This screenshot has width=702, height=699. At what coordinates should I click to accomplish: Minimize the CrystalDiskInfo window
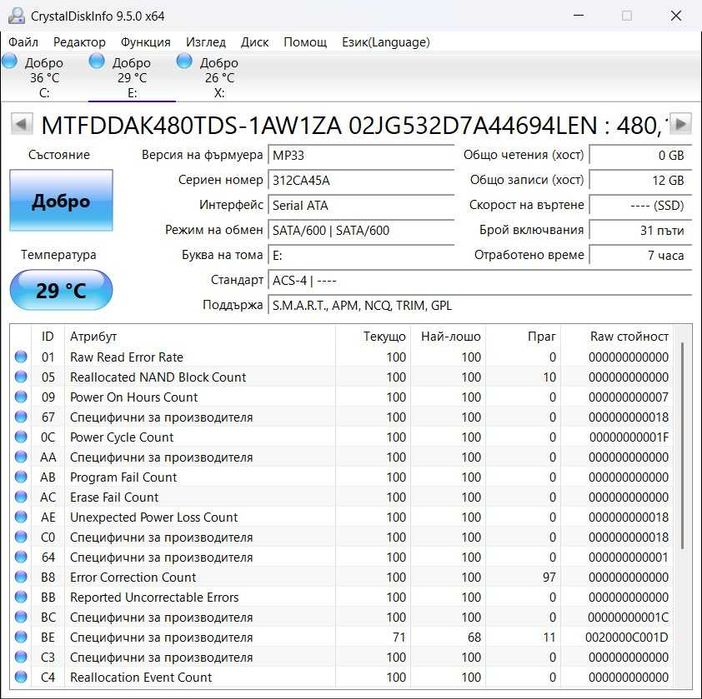(578, 16)
